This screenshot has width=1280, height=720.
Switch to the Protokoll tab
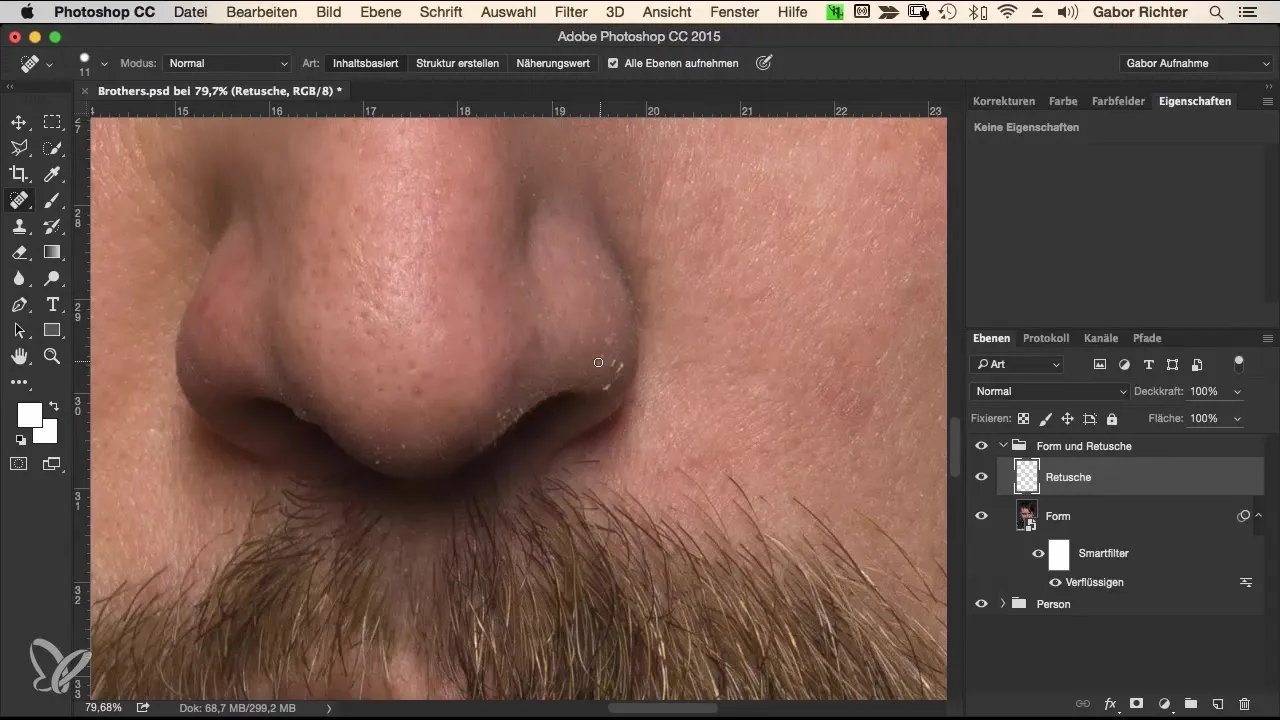pos(1046,338)
